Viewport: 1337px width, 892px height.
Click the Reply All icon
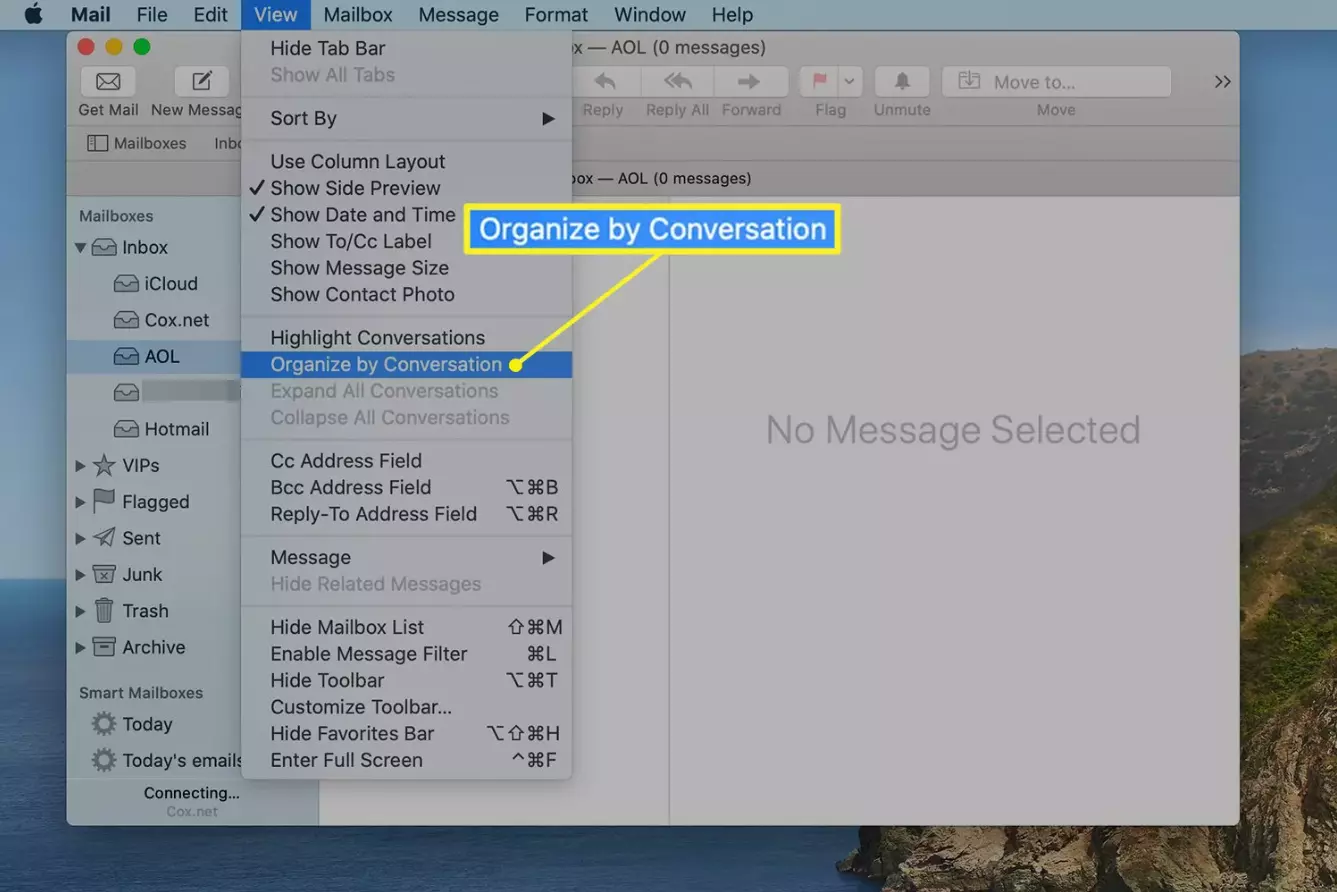click(x=676, y=81)
